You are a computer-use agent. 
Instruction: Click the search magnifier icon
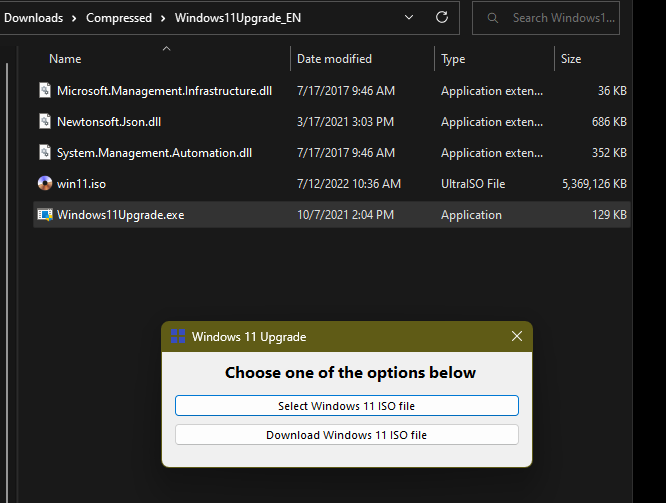click(x=493, y=18)
